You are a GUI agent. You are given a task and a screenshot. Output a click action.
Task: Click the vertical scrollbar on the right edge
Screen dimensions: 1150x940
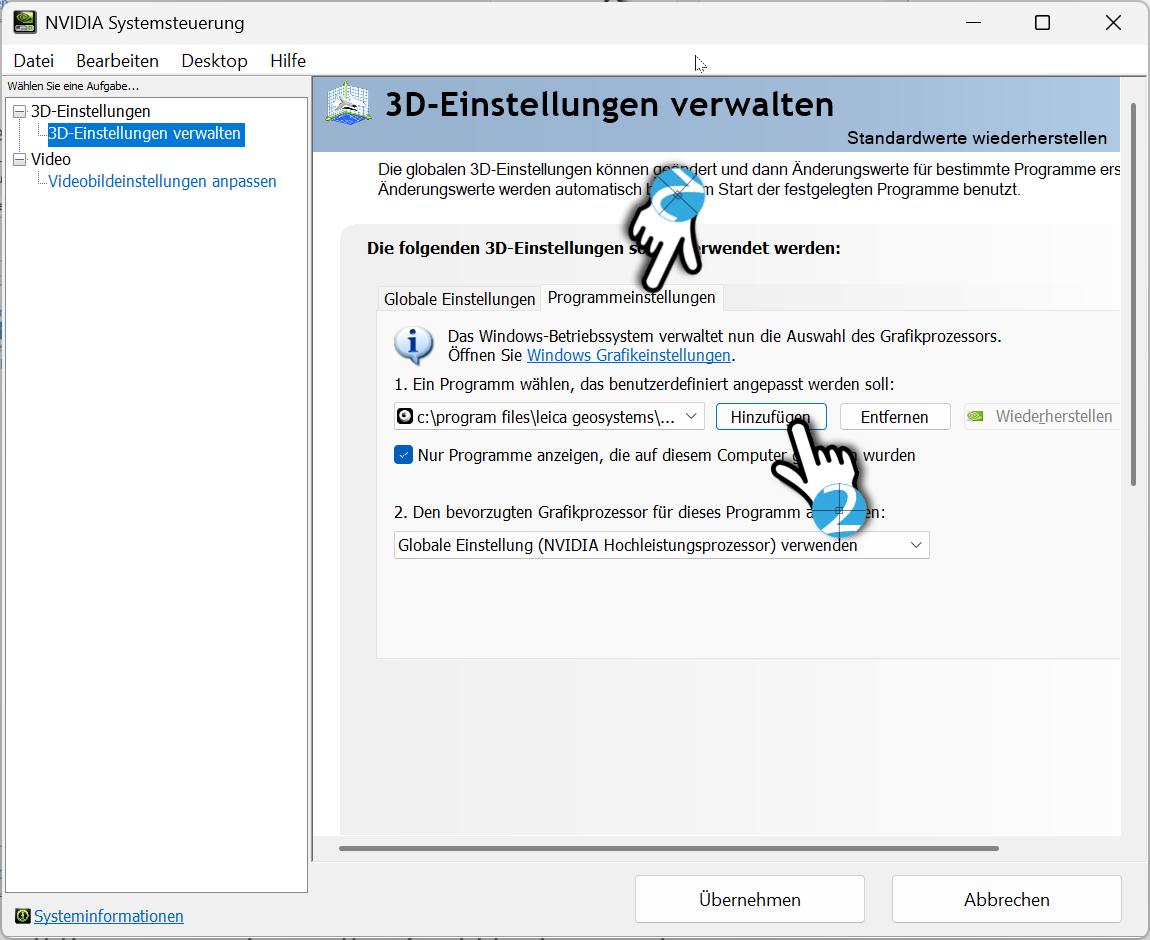click(1133, 293)
